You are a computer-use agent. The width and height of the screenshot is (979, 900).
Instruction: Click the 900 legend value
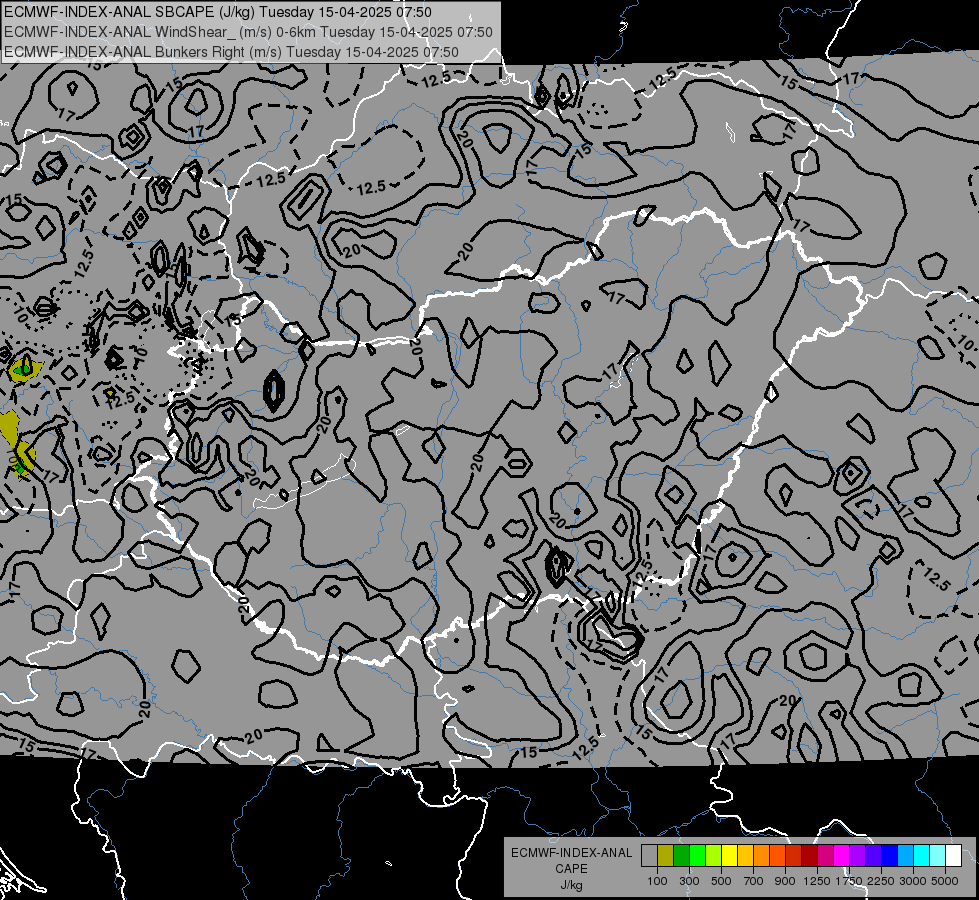pos(785,881)
